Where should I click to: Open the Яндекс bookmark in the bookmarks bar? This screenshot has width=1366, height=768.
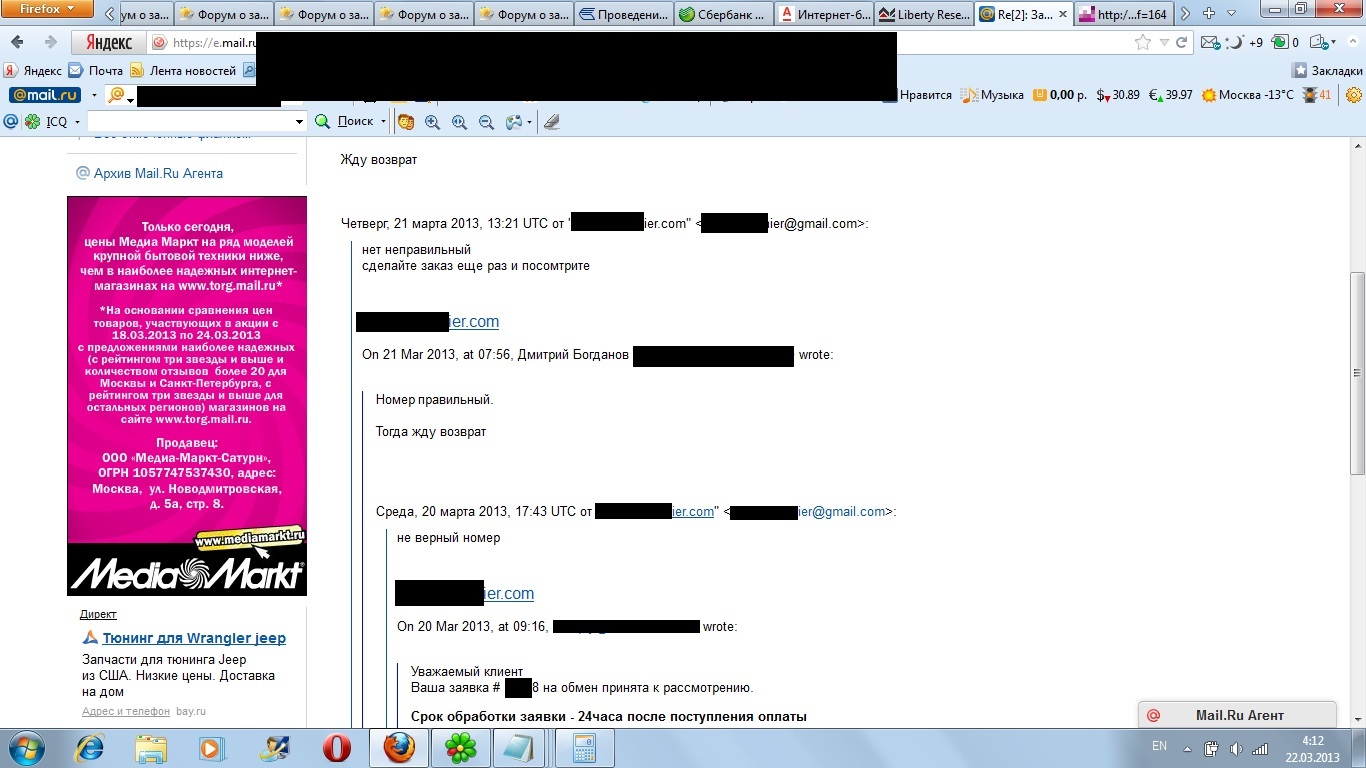tap(33, 71)
